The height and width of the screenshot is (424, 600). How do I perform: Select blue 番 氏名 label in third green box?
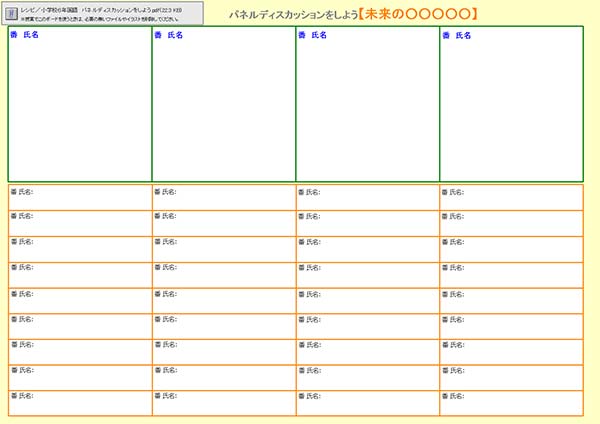click(313, 35)
